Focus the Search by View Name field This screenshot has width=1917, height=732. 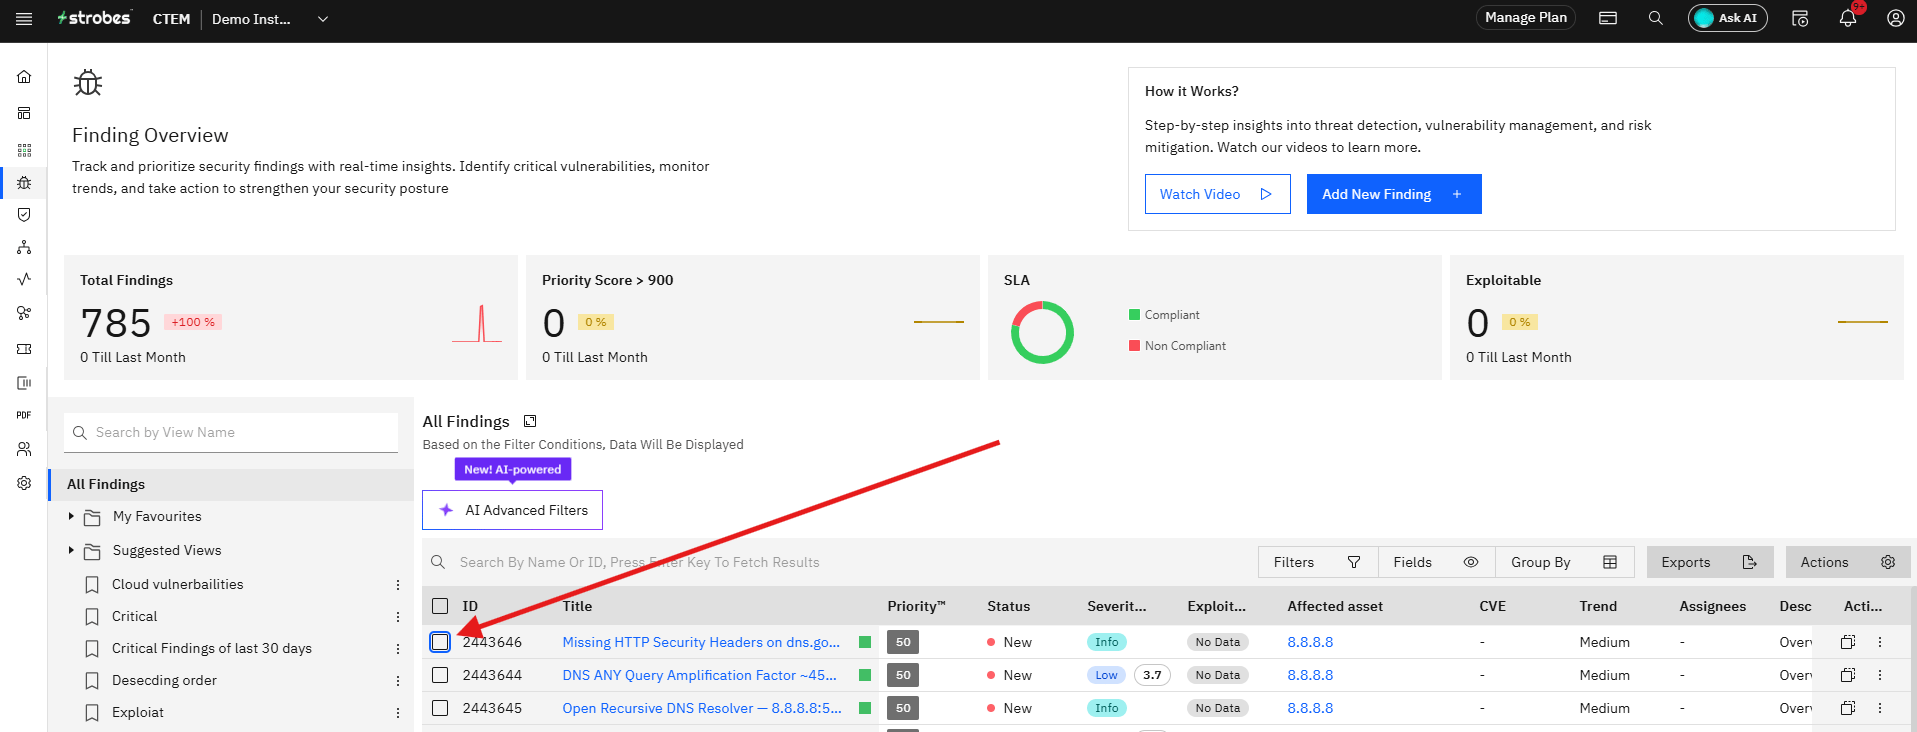[x=231, y=432]
